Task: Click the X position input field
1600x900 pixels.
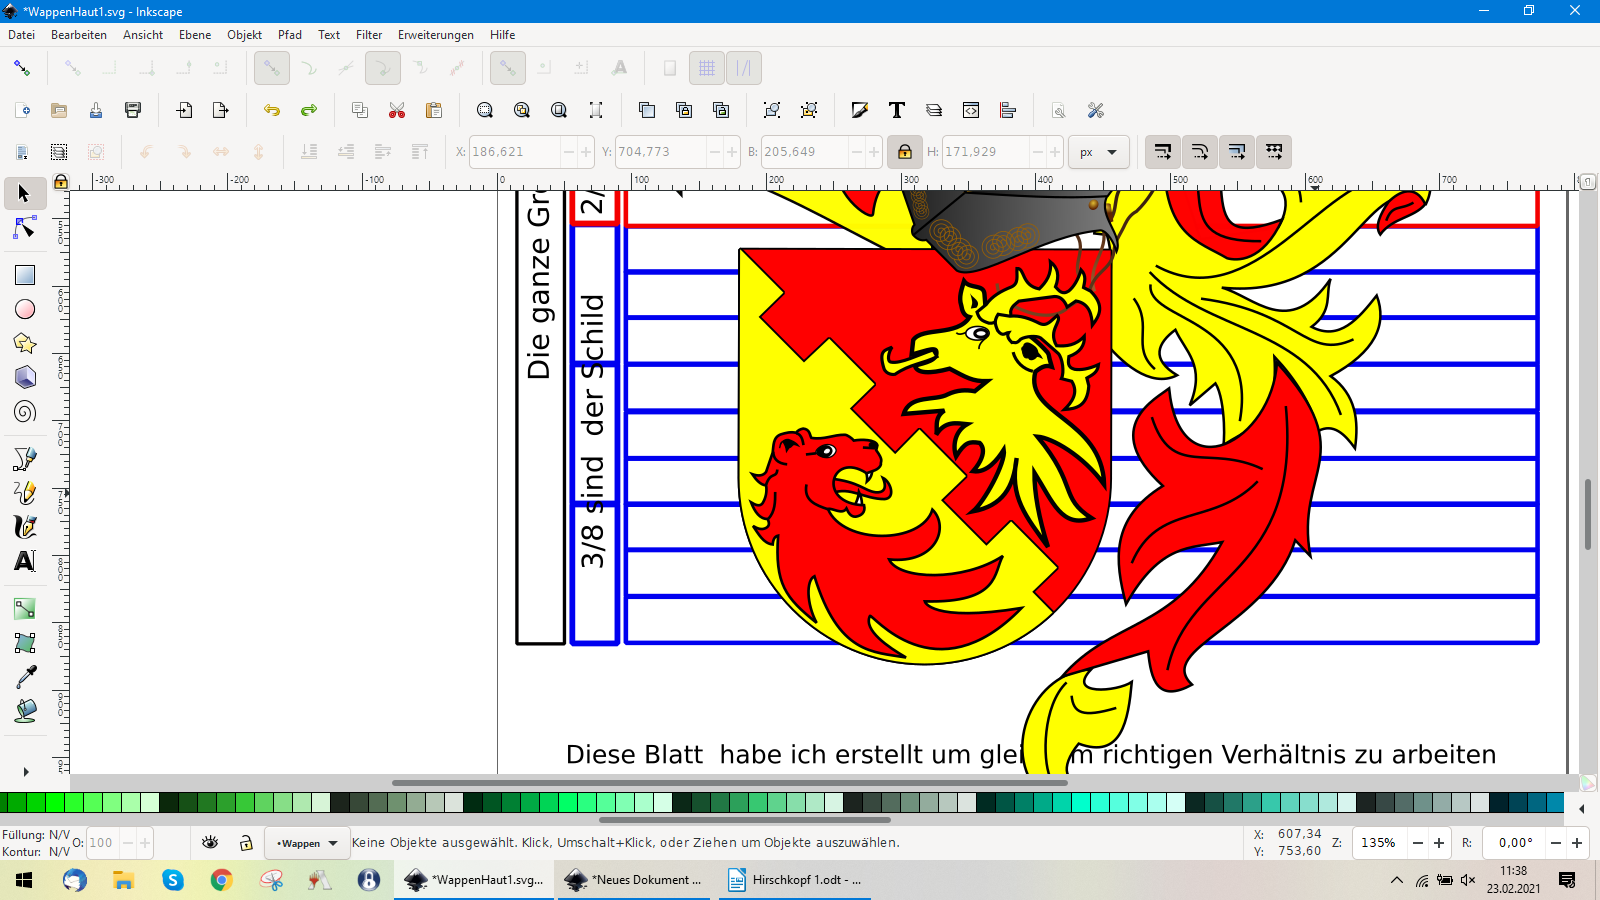Action: pos(514,152)
